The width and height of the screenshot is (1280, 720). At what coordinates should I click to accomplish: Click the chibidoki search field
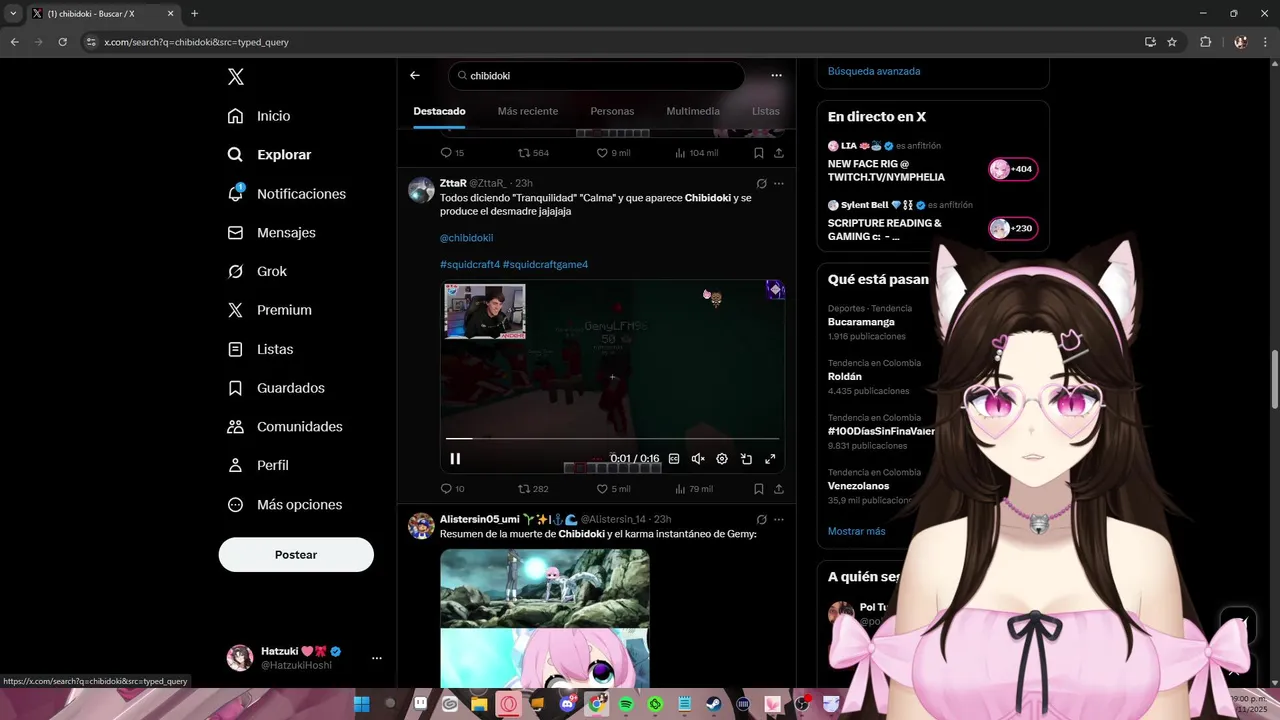tap(597, 75)
